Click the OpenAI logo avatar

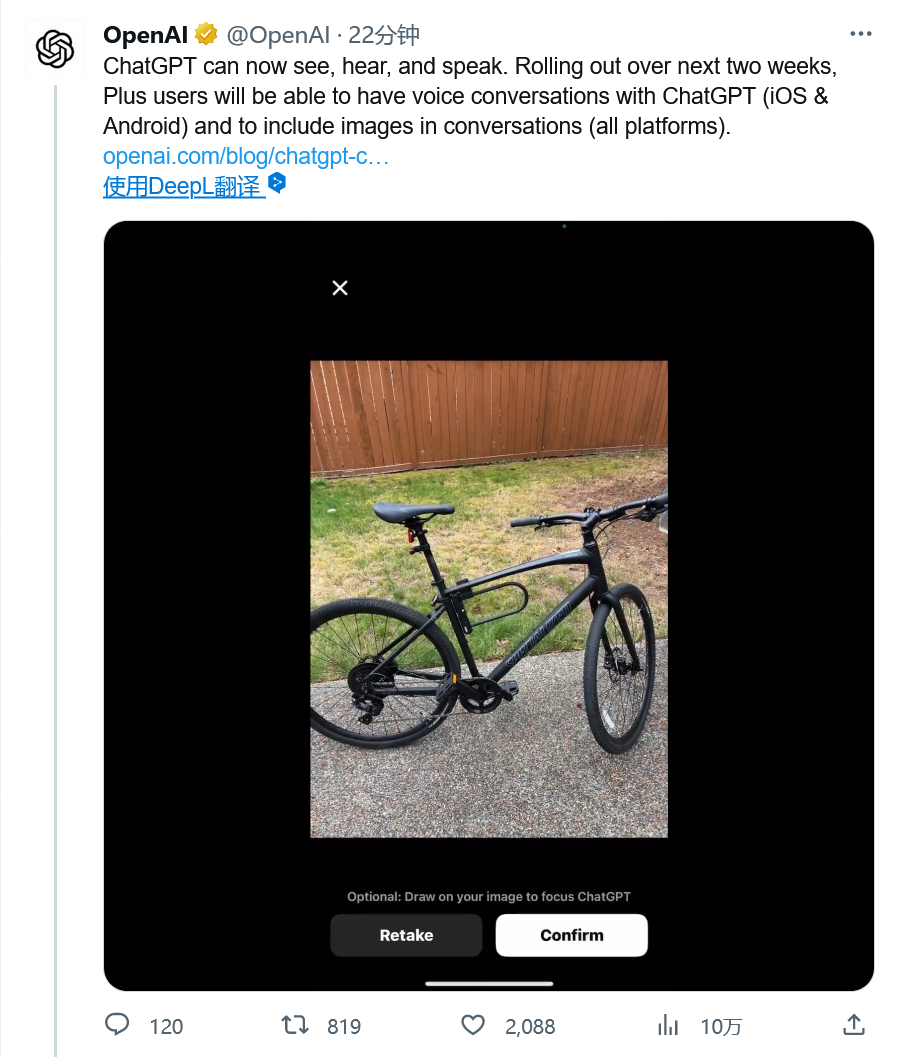[x=56, y=49]
